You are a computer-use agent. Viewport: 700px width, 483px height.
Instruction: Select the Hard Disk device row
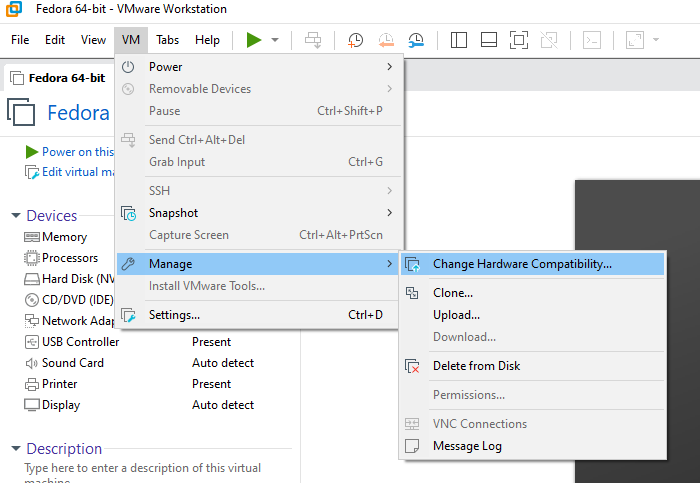[69, 279]
